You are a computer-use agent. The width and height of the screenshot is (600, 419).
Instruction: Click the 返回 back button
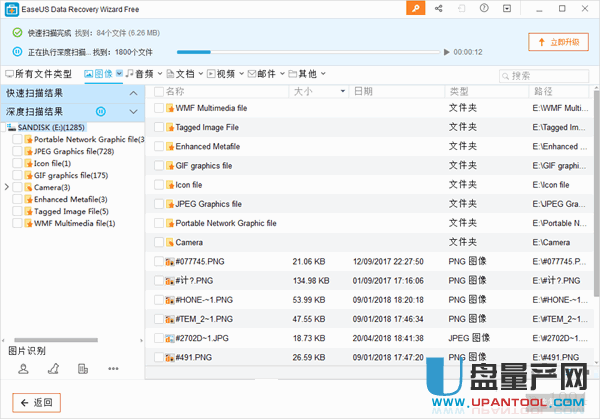tap(37, 402)
